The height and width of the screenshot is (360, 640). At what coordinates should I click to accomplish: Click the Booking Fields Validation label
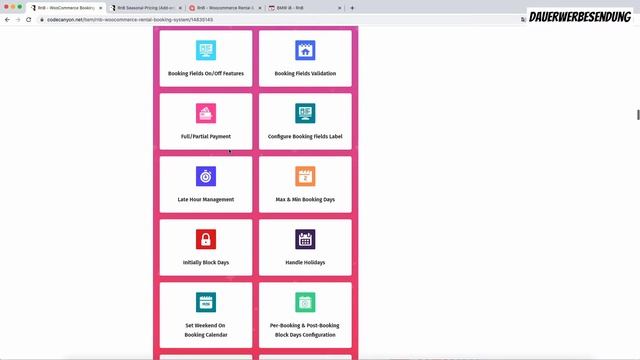point(305,73)
